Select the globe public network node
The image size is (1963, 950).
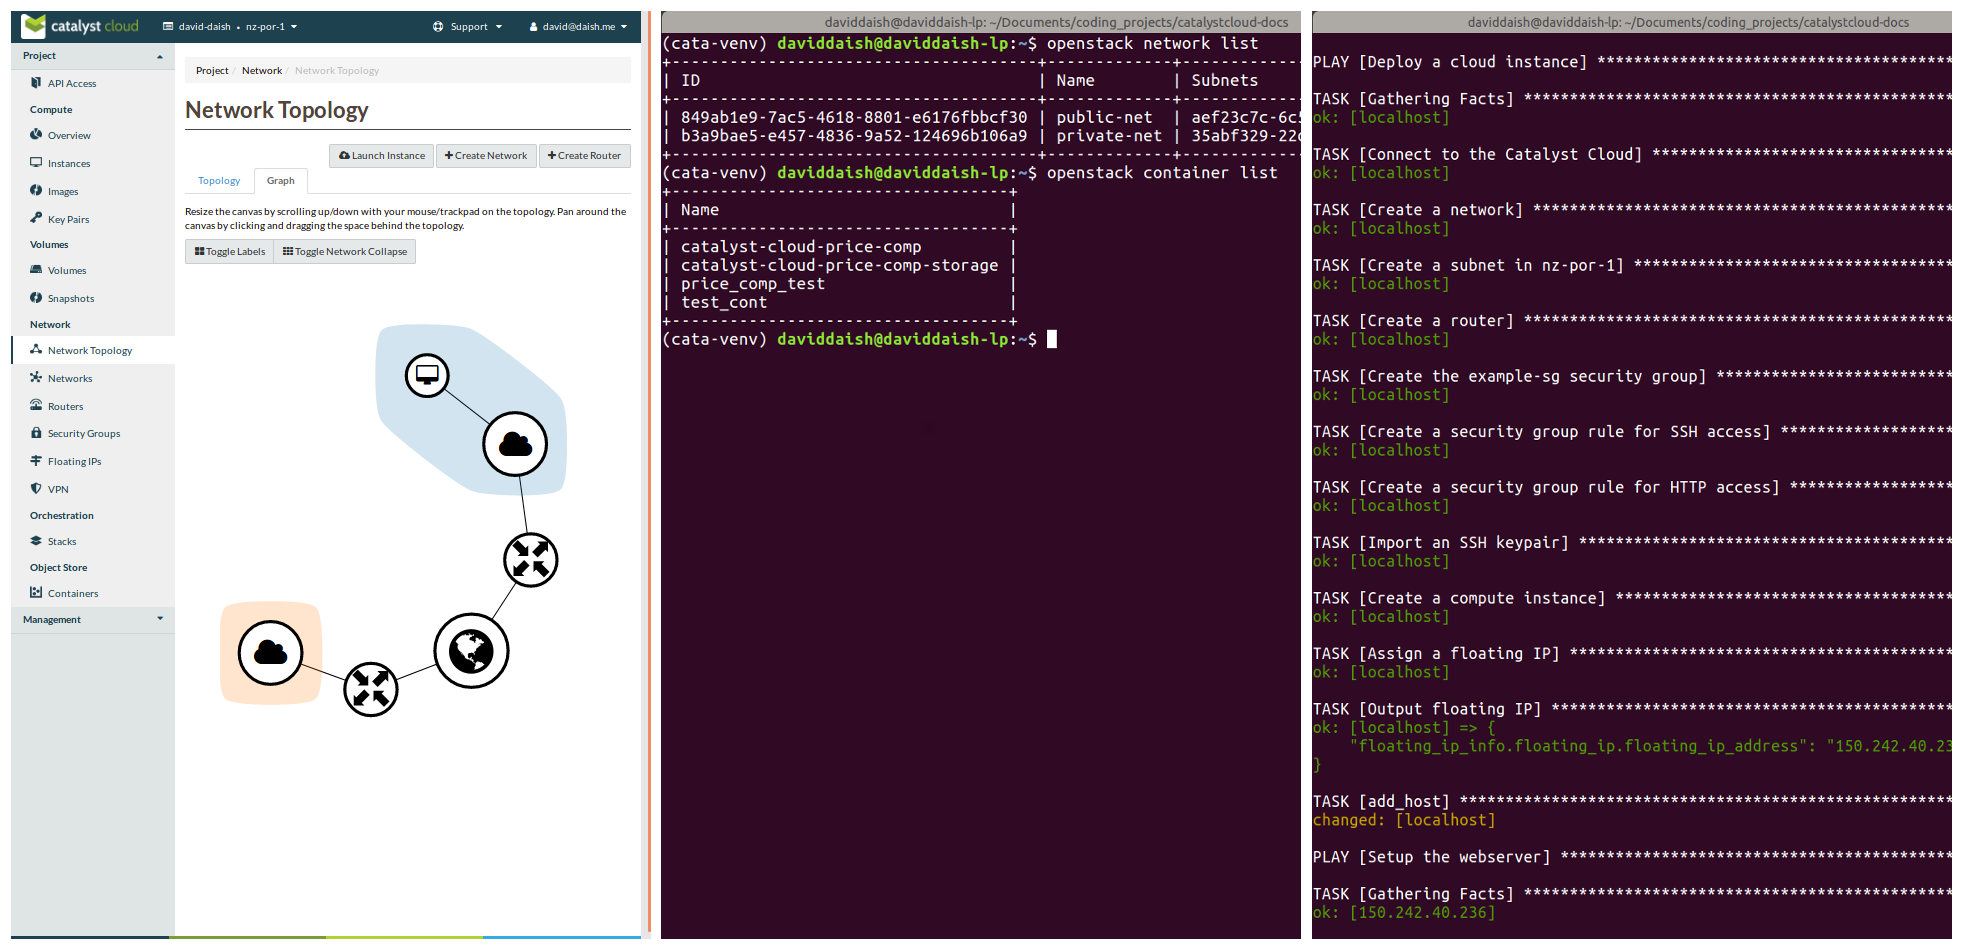(471, 651)
